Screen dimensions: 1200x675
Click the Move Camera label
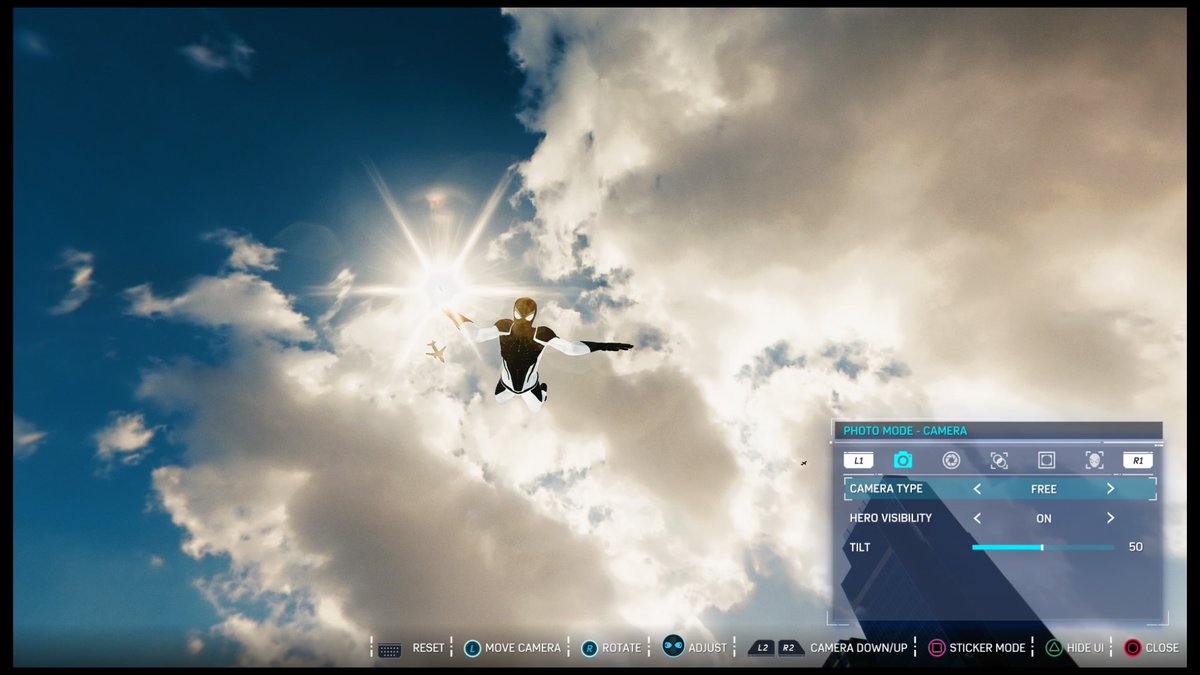[523, 648]
